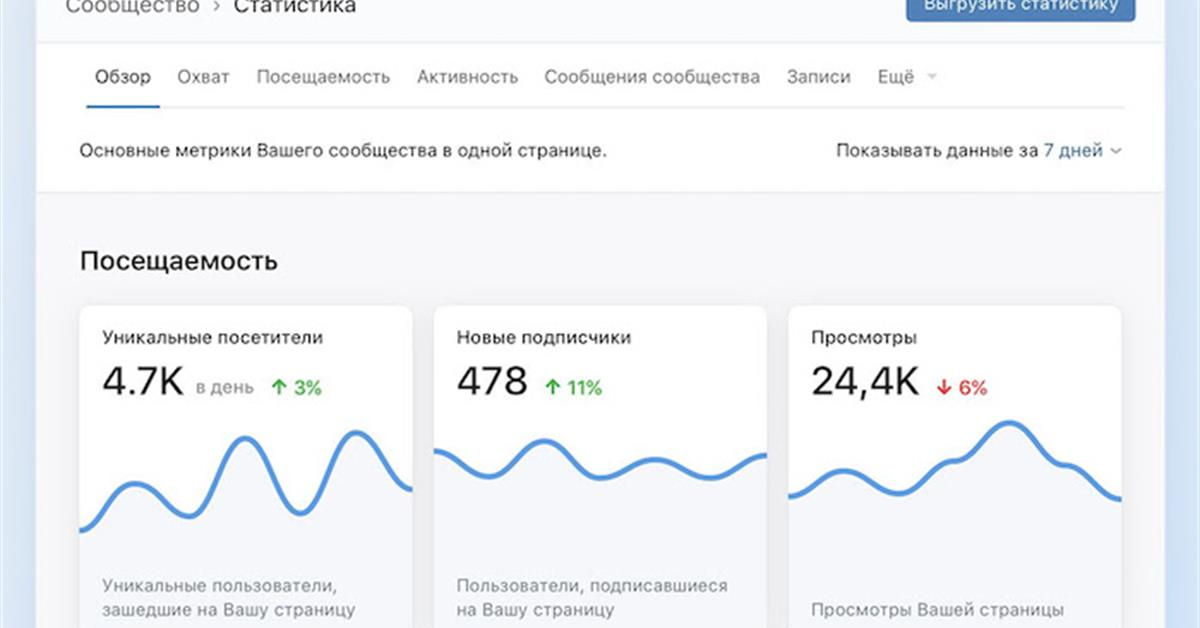
Task: Click the Просмотры line chart
Action: [955, 465]
